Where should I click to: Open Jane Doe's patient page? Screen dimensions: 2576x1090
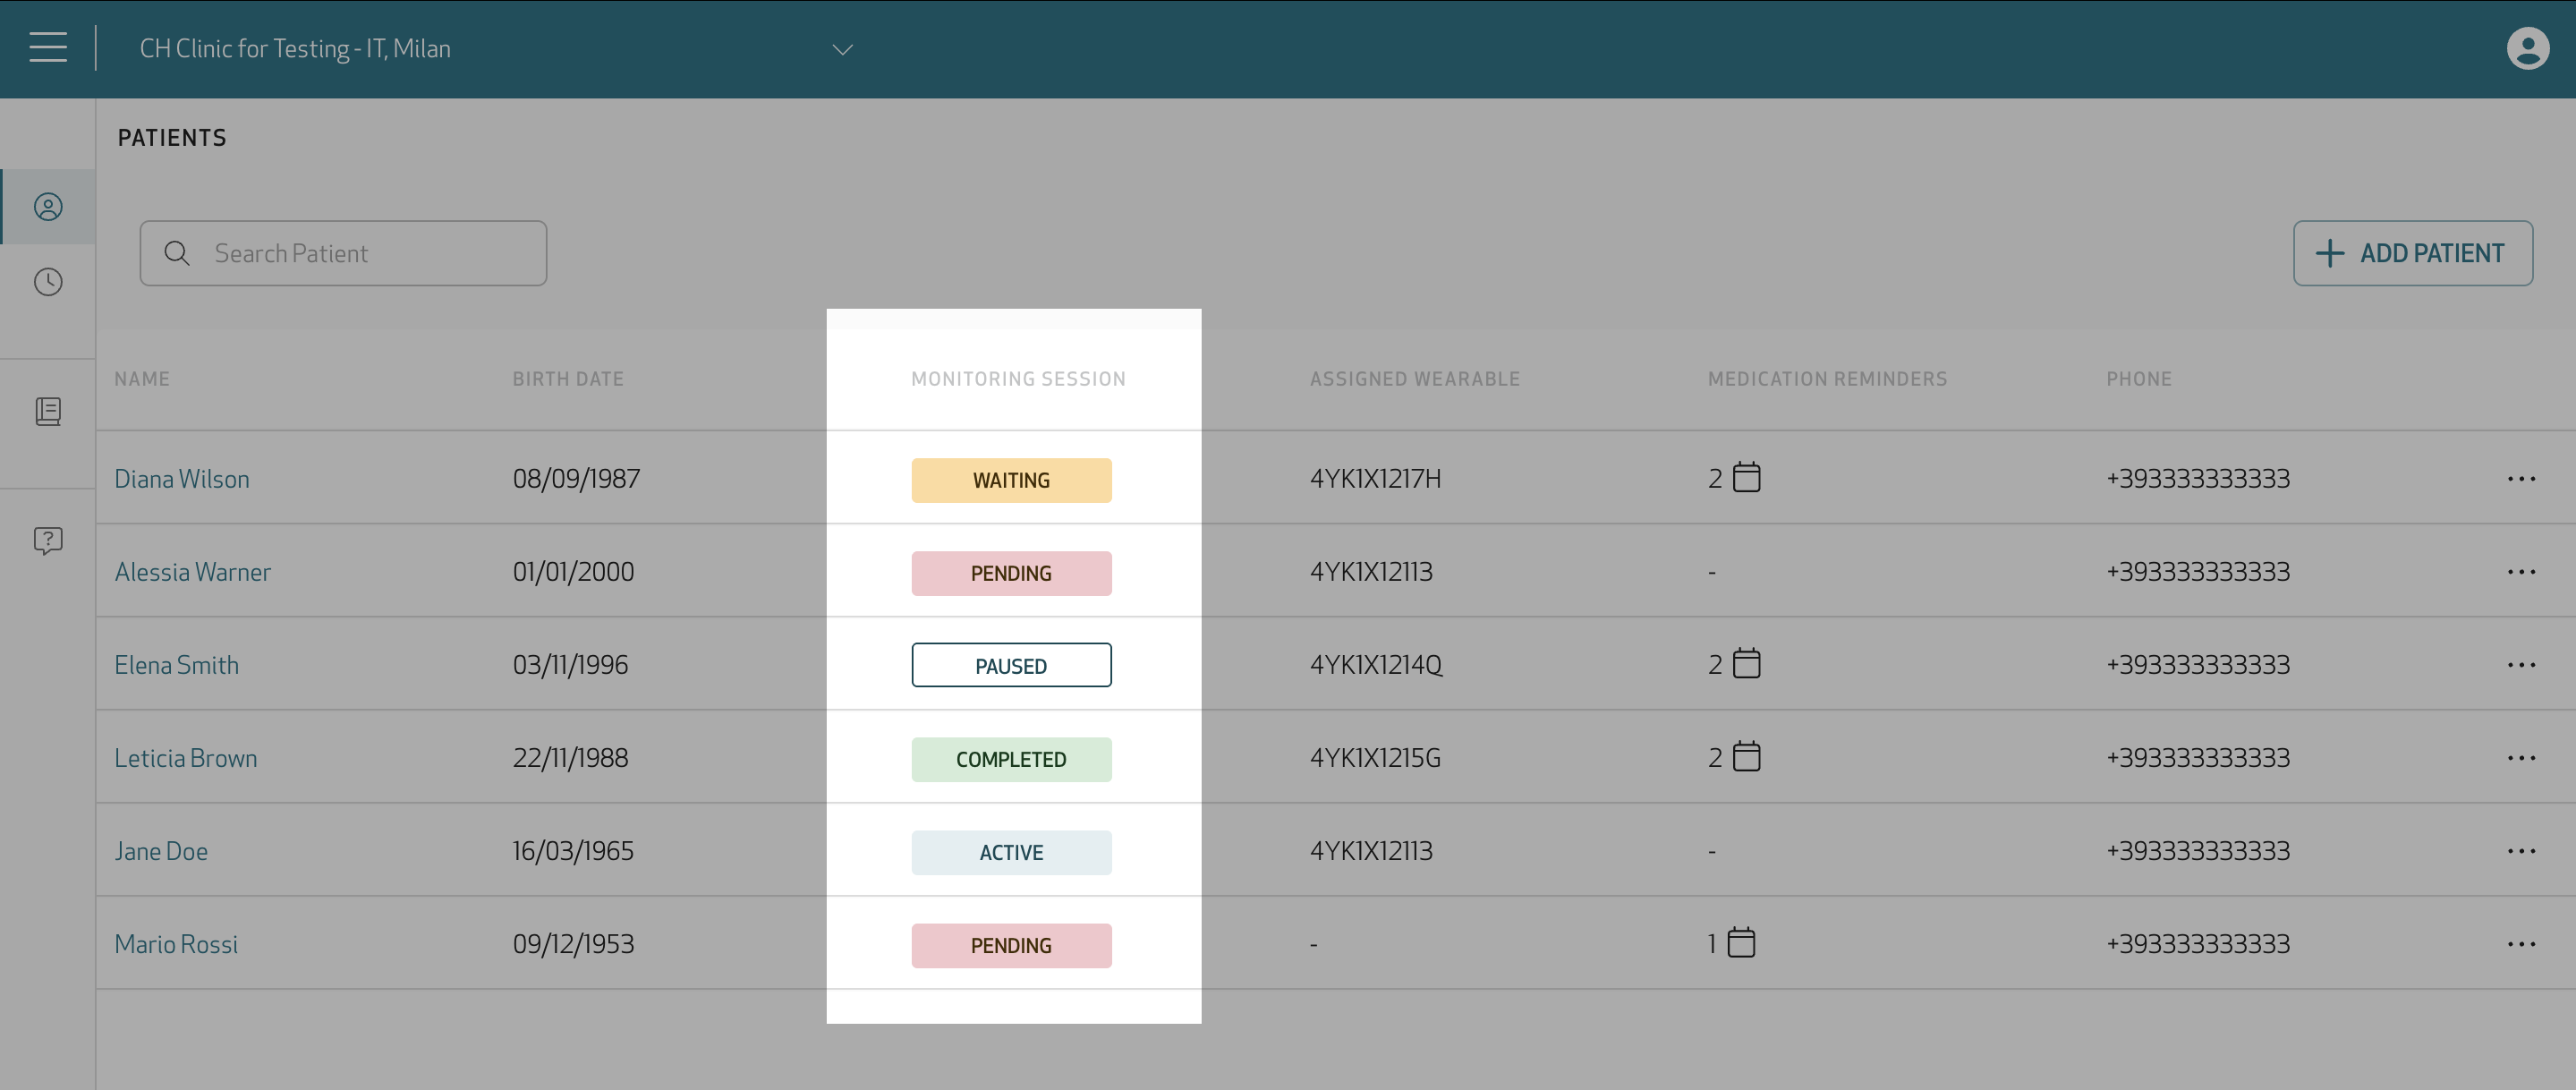[160, 850]
